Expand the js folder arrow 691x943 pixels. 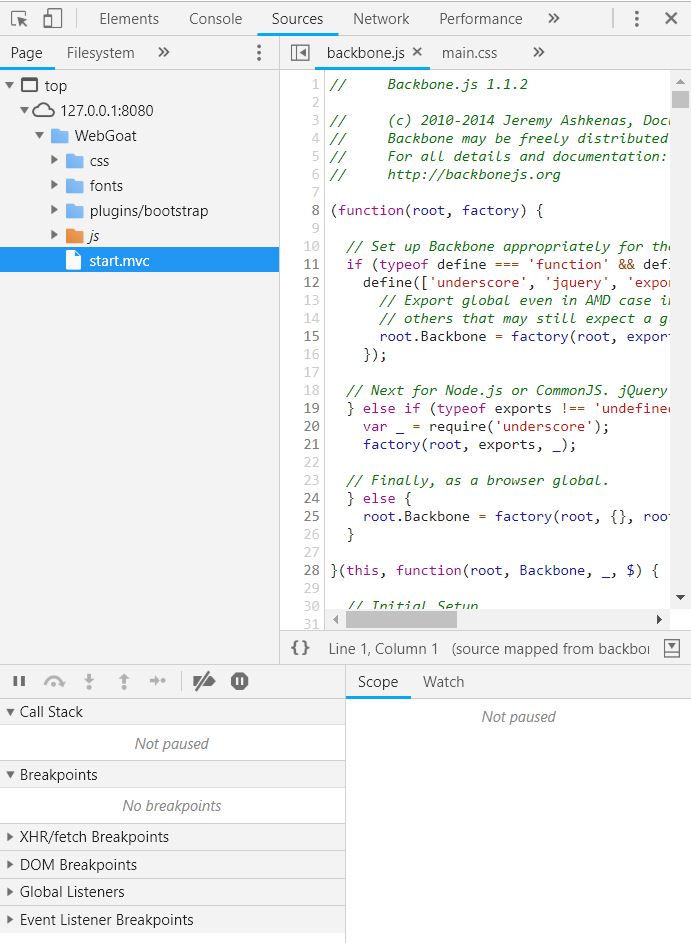coord(54,235)
